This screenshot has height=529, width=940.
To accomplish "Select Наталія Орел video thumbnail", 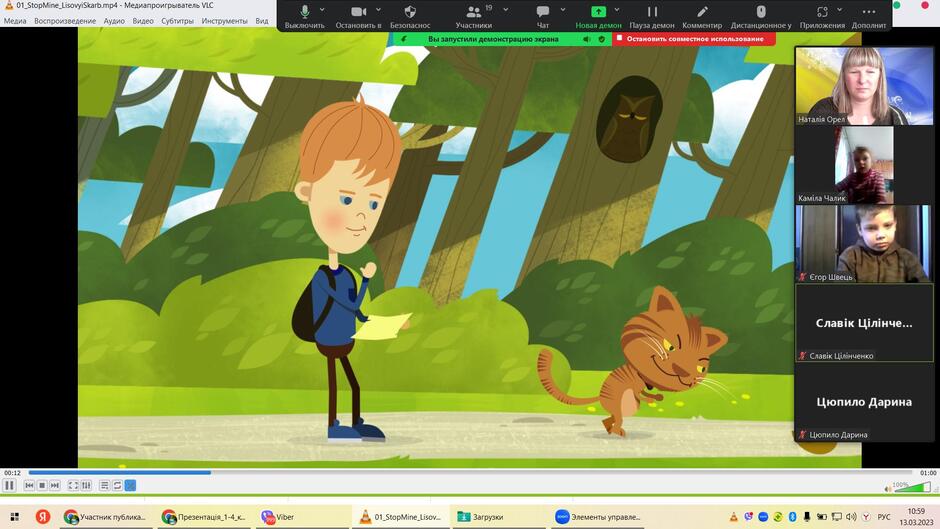I will (x=864, y=86).
